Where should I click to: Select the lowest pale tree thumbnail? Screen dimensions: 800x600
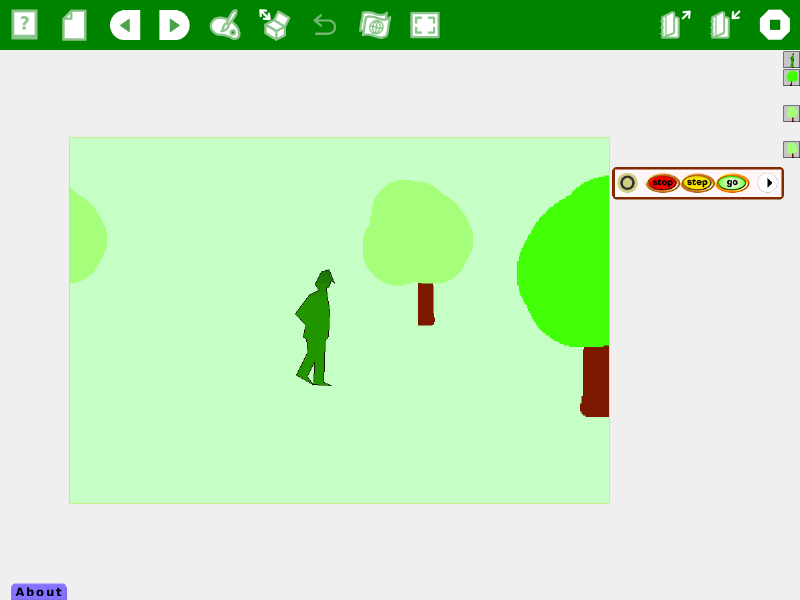pyautogui.click(x=791, y=149)
